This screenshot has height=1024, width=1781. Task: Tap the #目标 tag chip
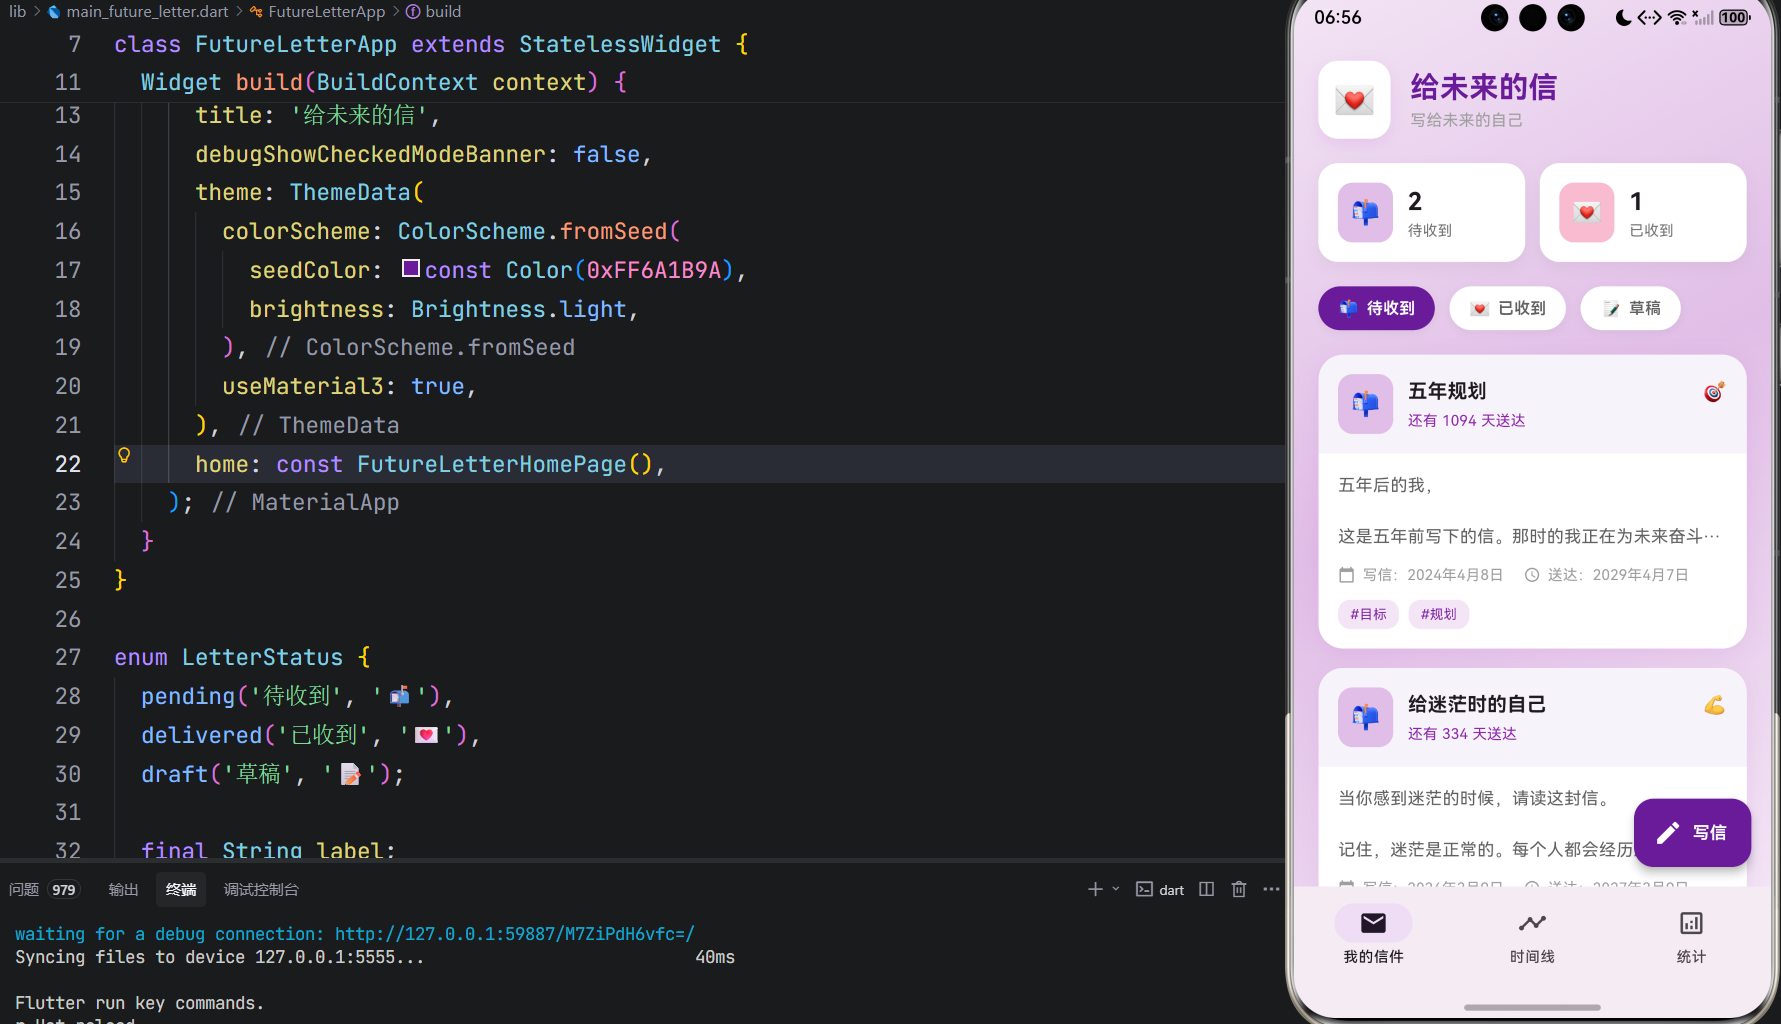pos(1368,614)
